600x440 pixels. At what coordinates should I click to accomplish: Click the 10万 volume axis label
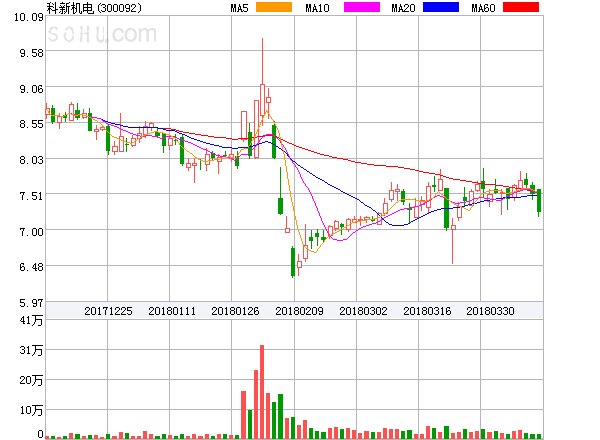coord(31,410)
